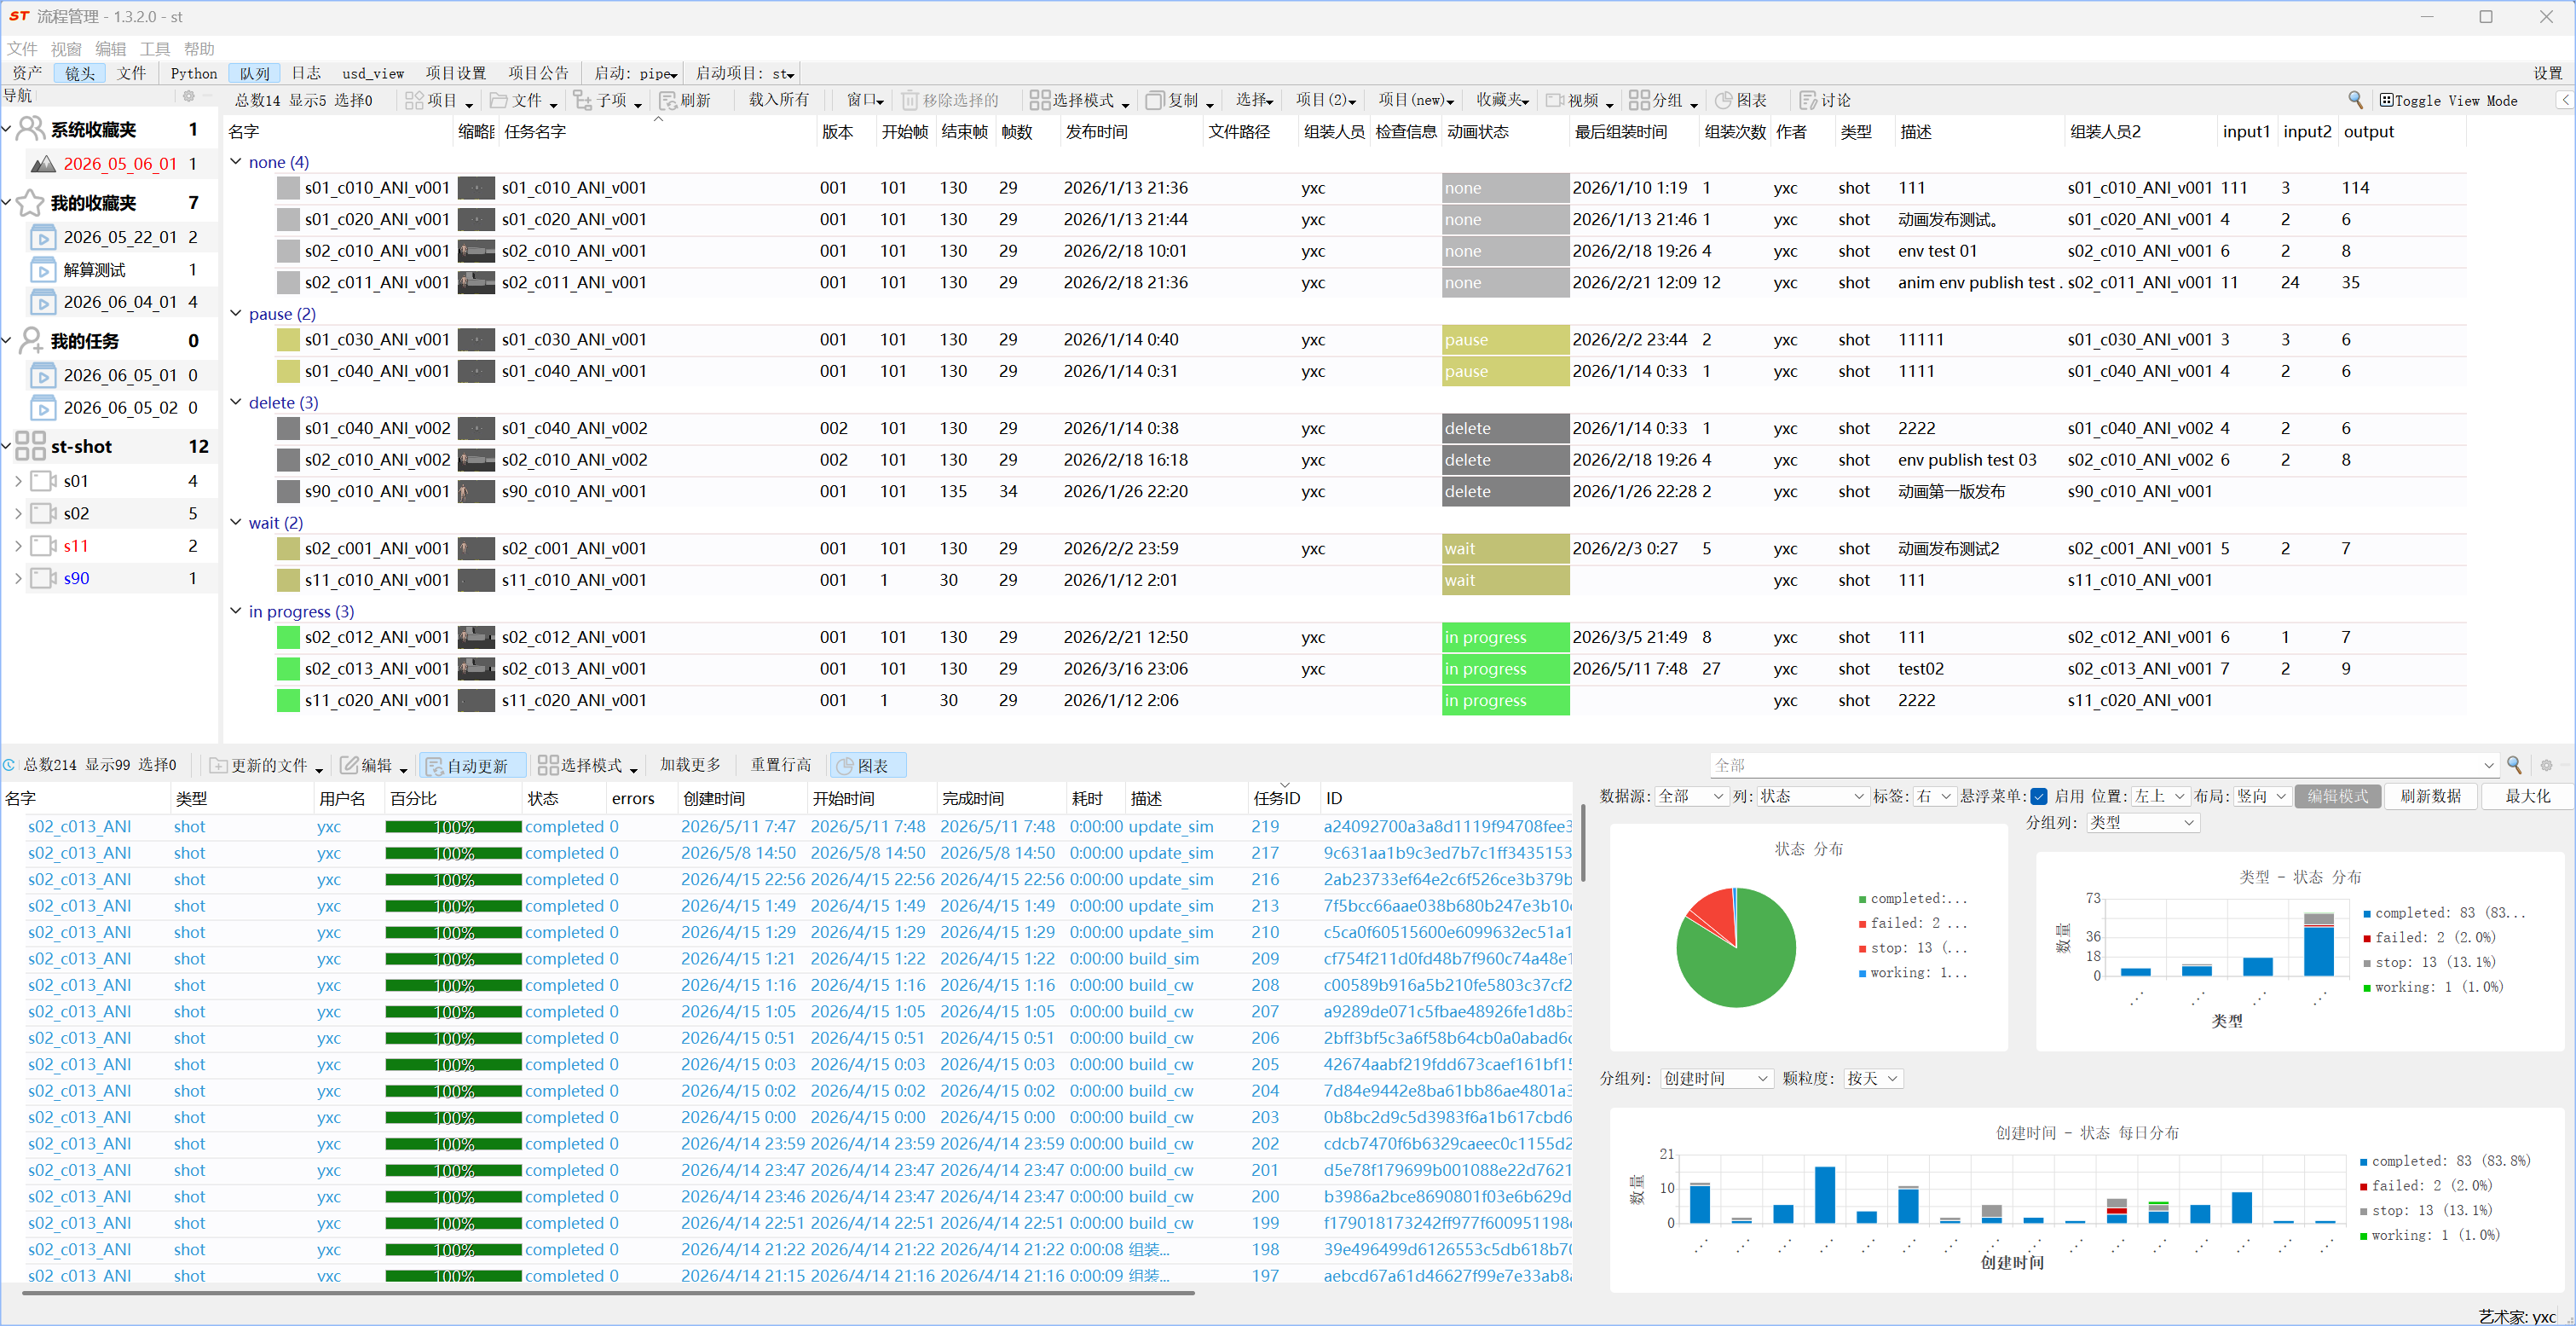Toggle the 启用 hover menu checkbox
The image size is (2576, 1326).
pyautogui.click(x=2039, y=797)
